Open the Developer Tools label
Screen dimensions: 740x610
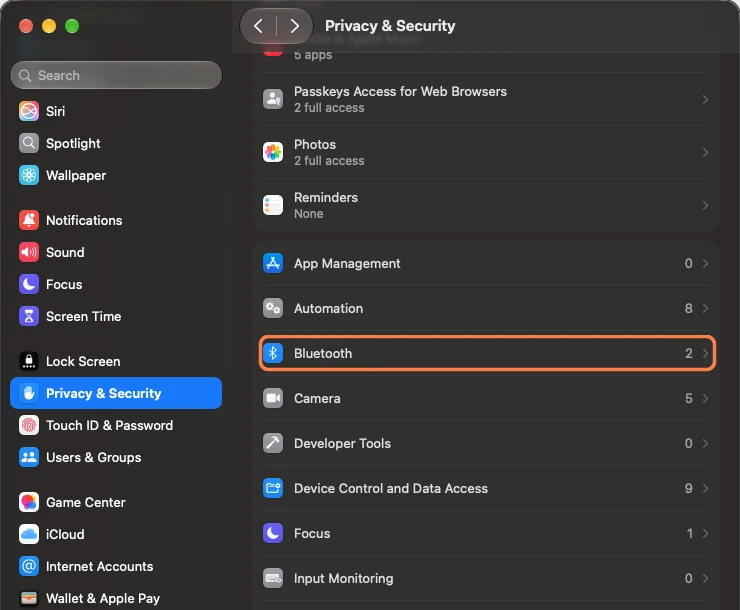342,443
